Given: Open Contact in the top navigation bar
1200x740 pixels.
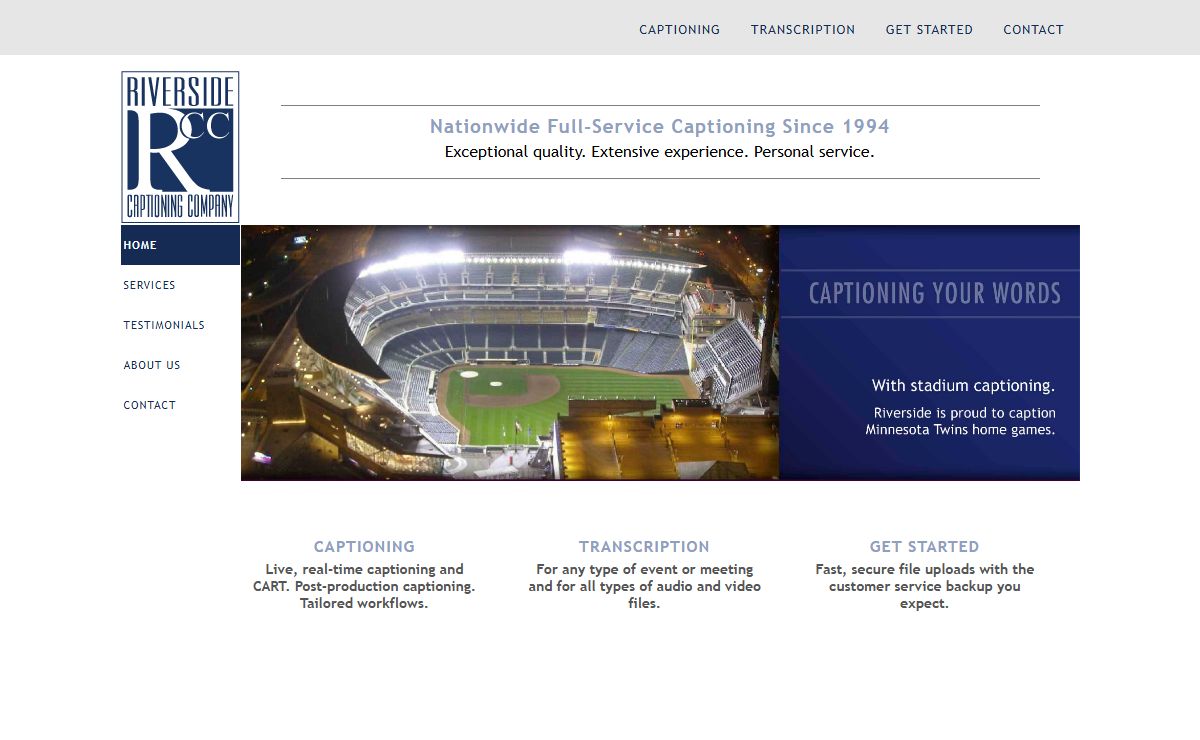Looking at the screenshot, I should (1034, 30).
